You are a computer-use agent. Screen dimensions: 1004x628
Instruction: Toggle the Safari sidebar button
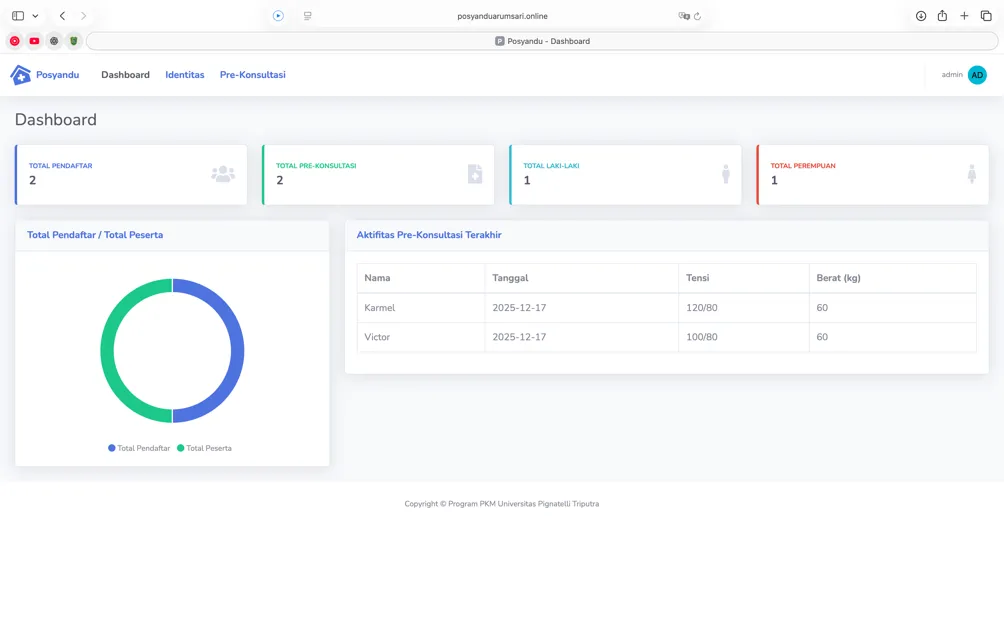[x=18, y=16]
